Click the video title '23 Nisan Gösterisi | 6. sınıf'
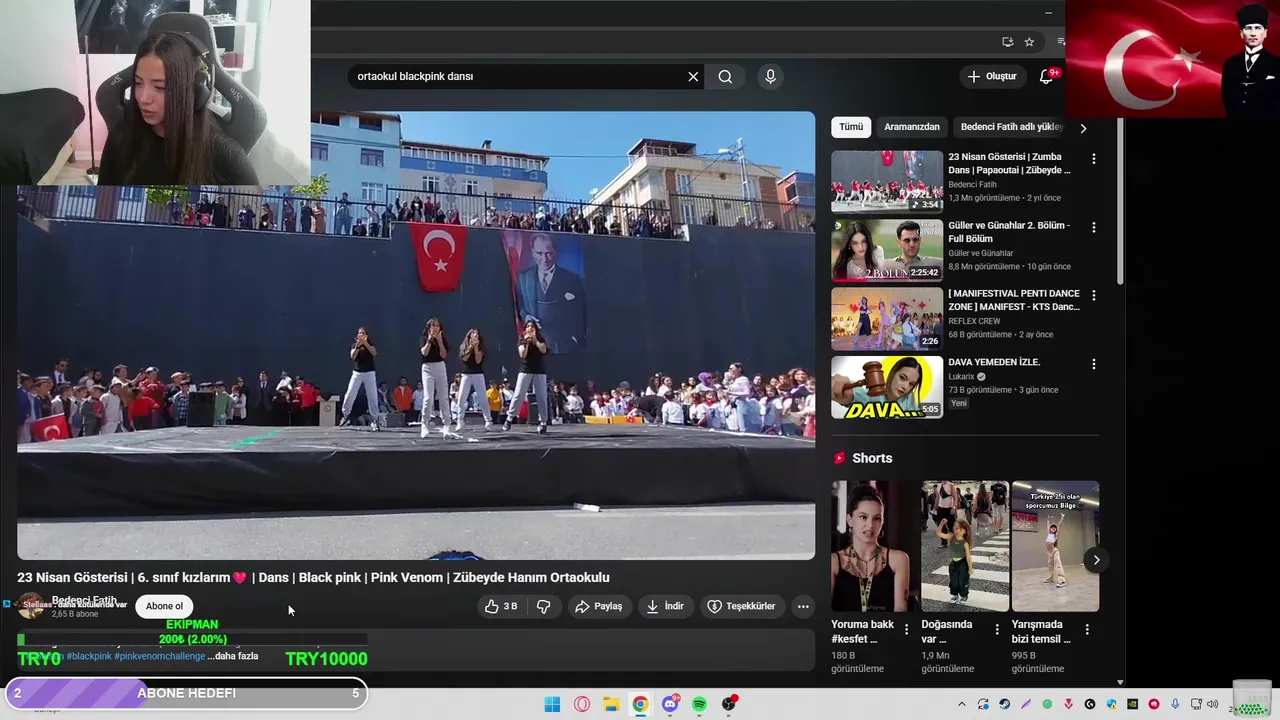Screen dimensions: 1280x720 313,577
